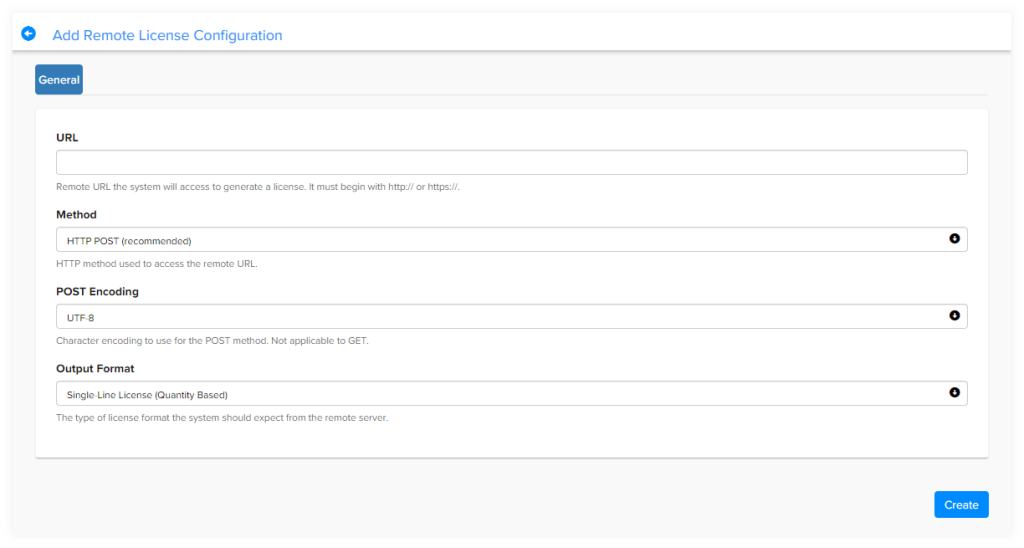
Task: Click the Remote URL help text
Action: click(258, 187)
